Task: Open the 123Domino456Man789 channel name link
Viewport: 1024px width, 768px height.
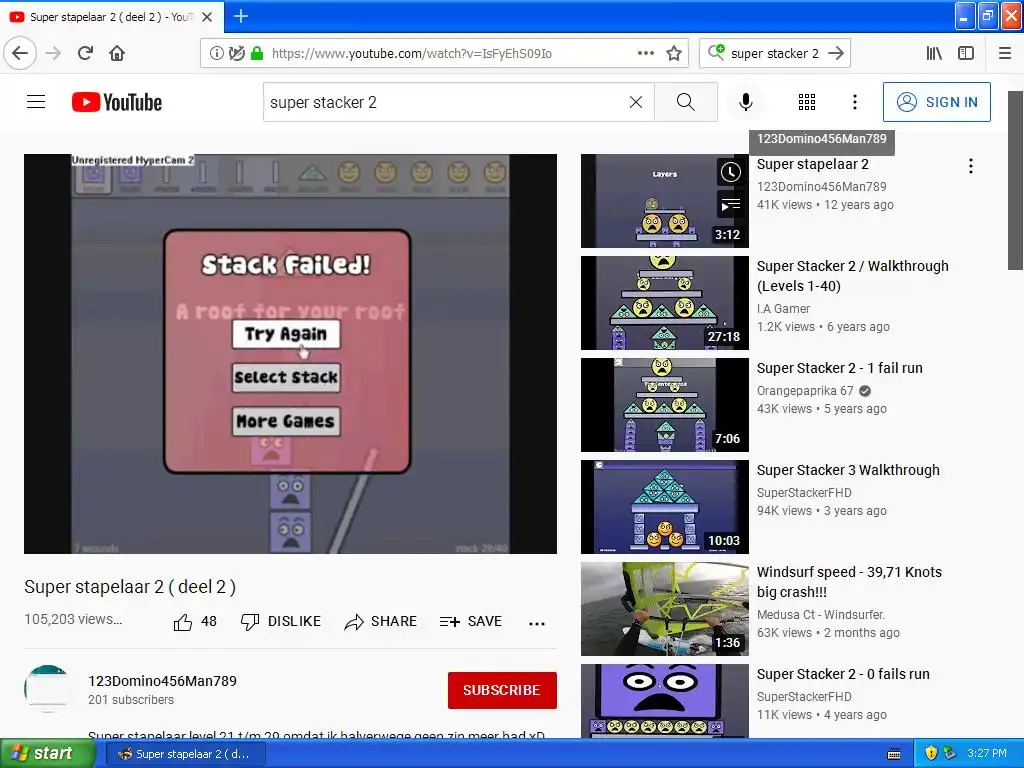Action: 163,681
